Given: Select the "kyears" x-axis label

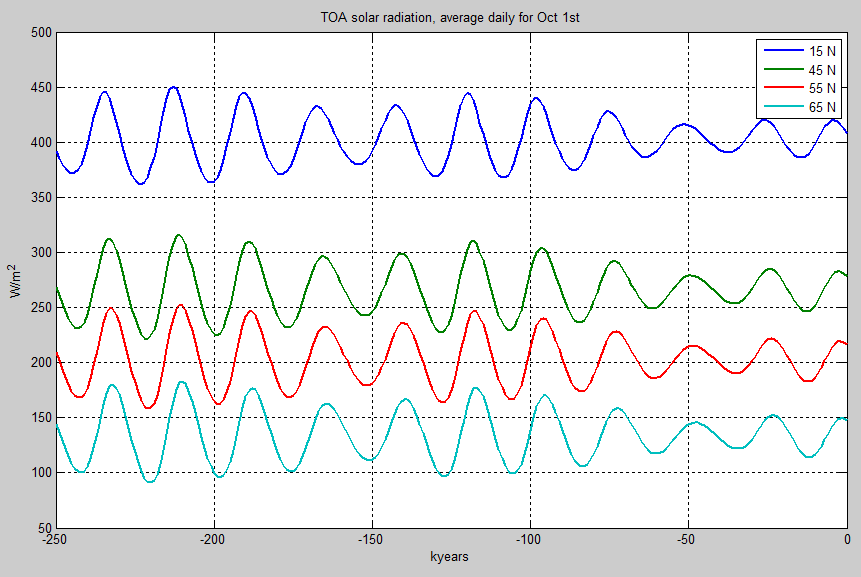Looking at the screenshot, I should [x=451, y=556].
